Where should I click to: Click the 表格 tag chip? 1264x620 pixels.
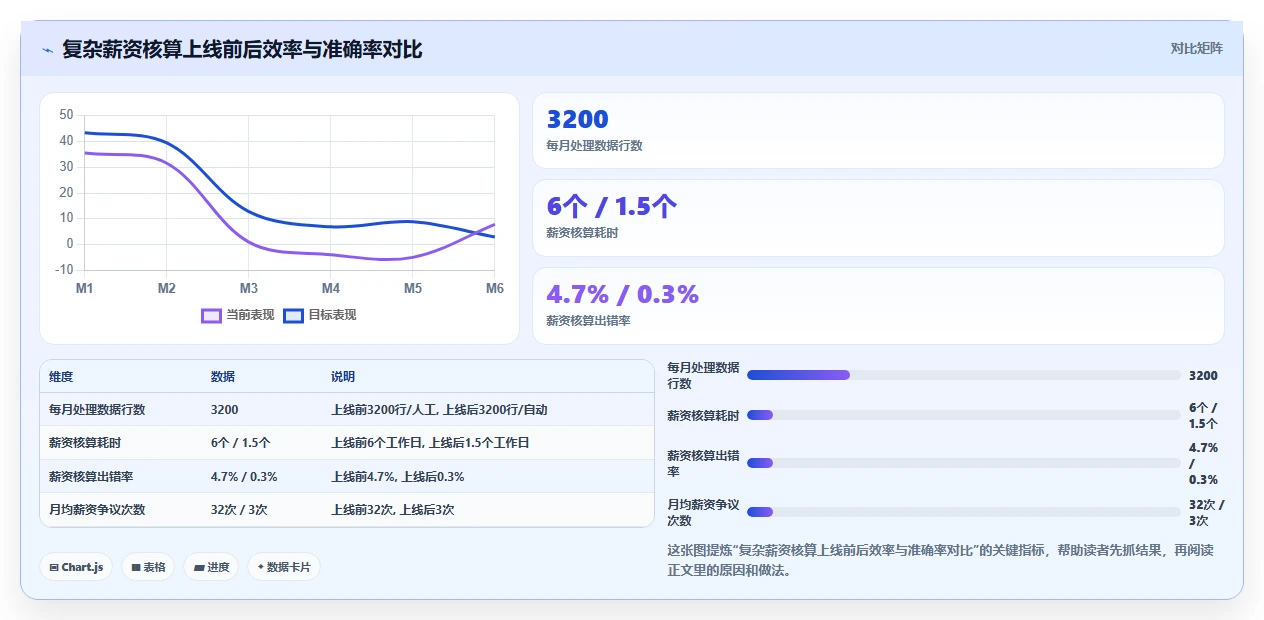point(148,567)
